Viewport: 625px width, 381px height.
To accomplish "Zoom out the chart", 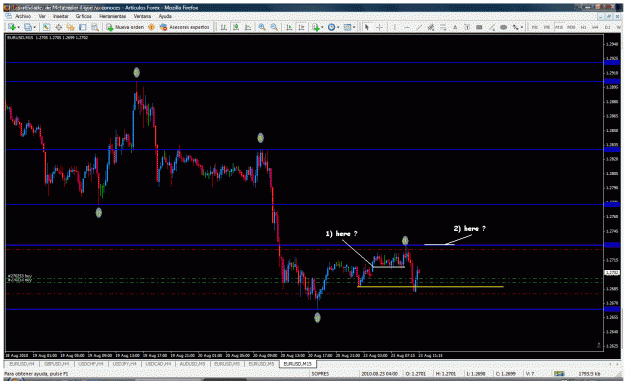I will coord(274,27).
